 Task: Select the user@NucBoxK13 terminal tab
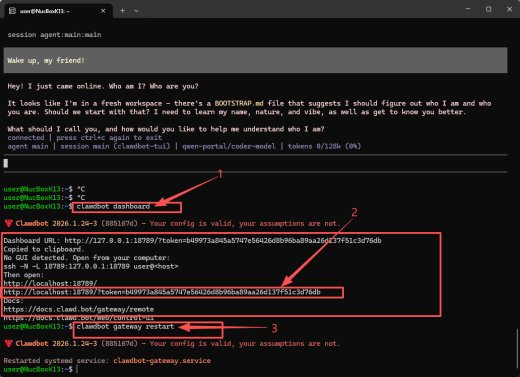(x=58, y=11)
